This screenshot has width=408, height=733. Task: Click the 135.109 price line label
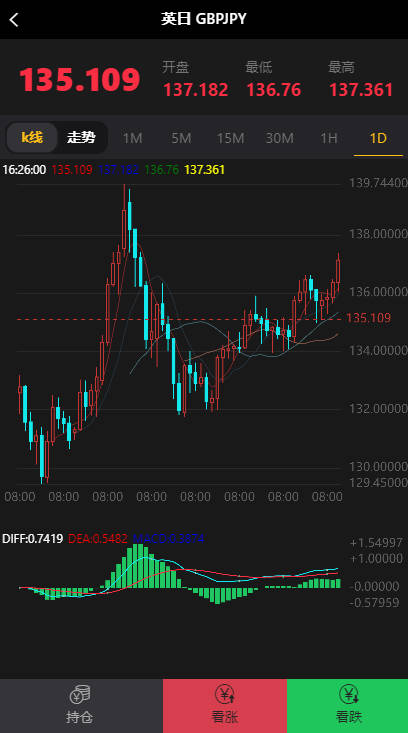pyautogui.click(x=368, y=318)
